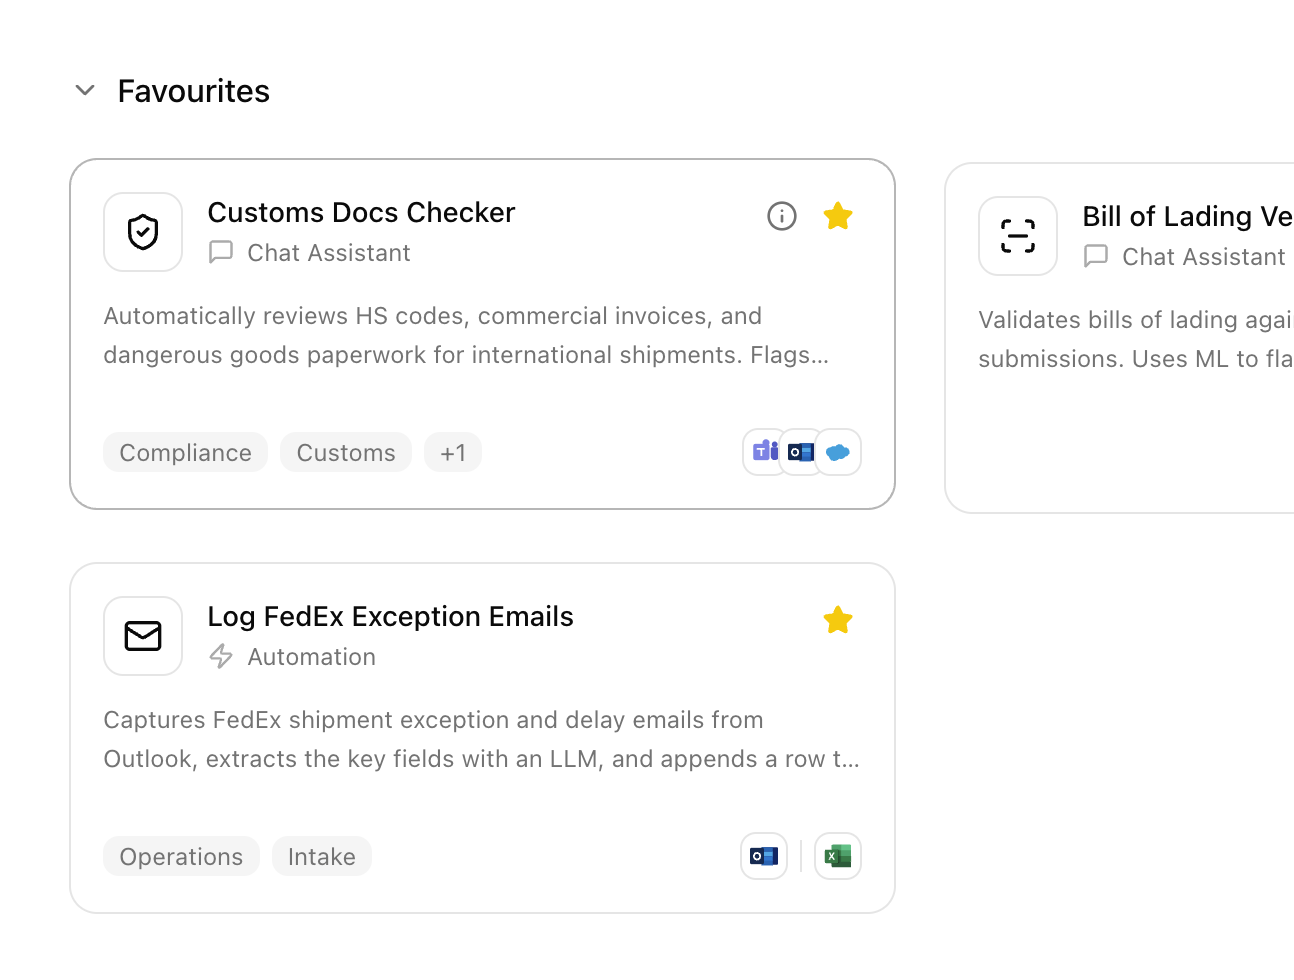Click chat bubble icon under Bill of Lading

[x=1096, y=256]
